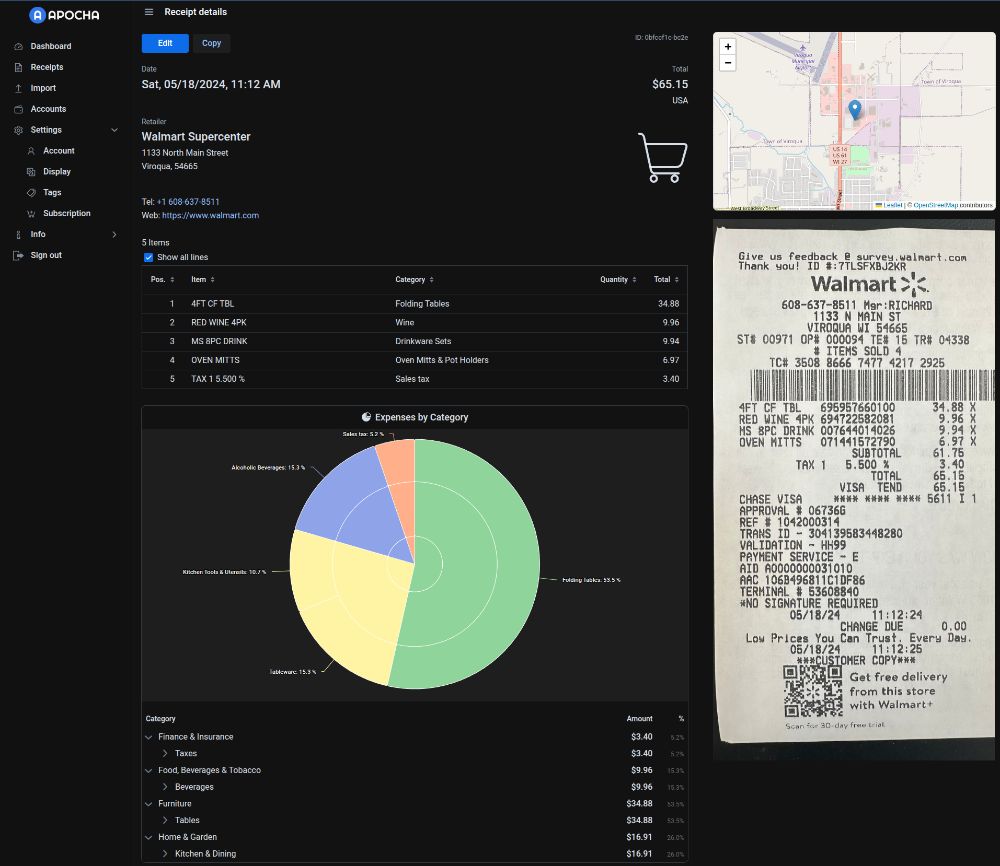Open Account settings
Screen dimensions: 1000x866
(59, 150)
